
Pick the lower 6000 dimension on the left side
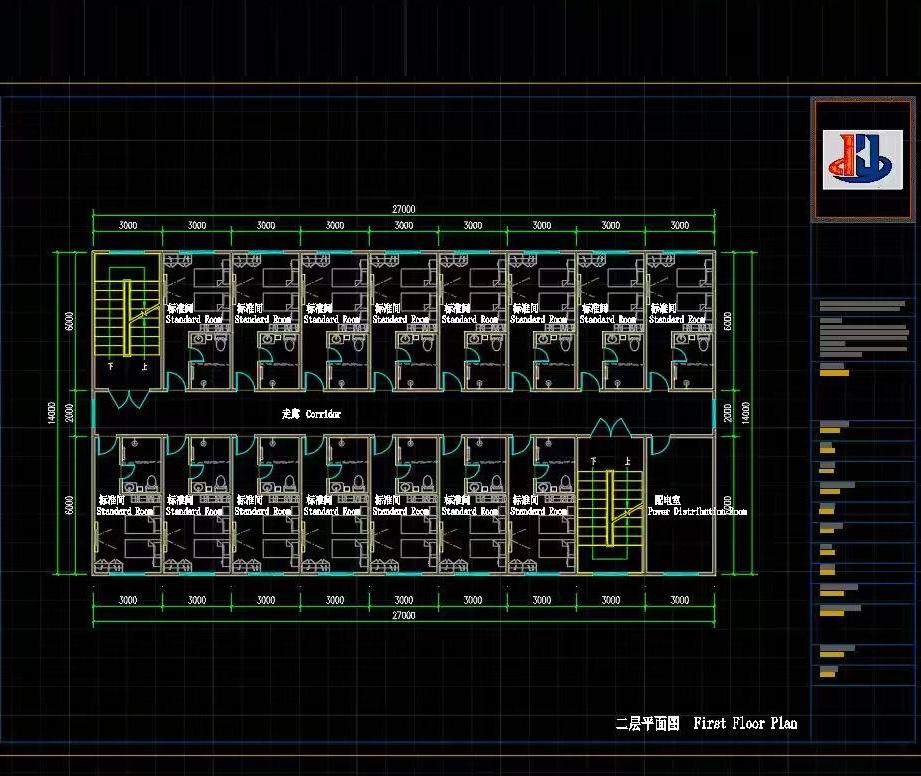point(69,505)
